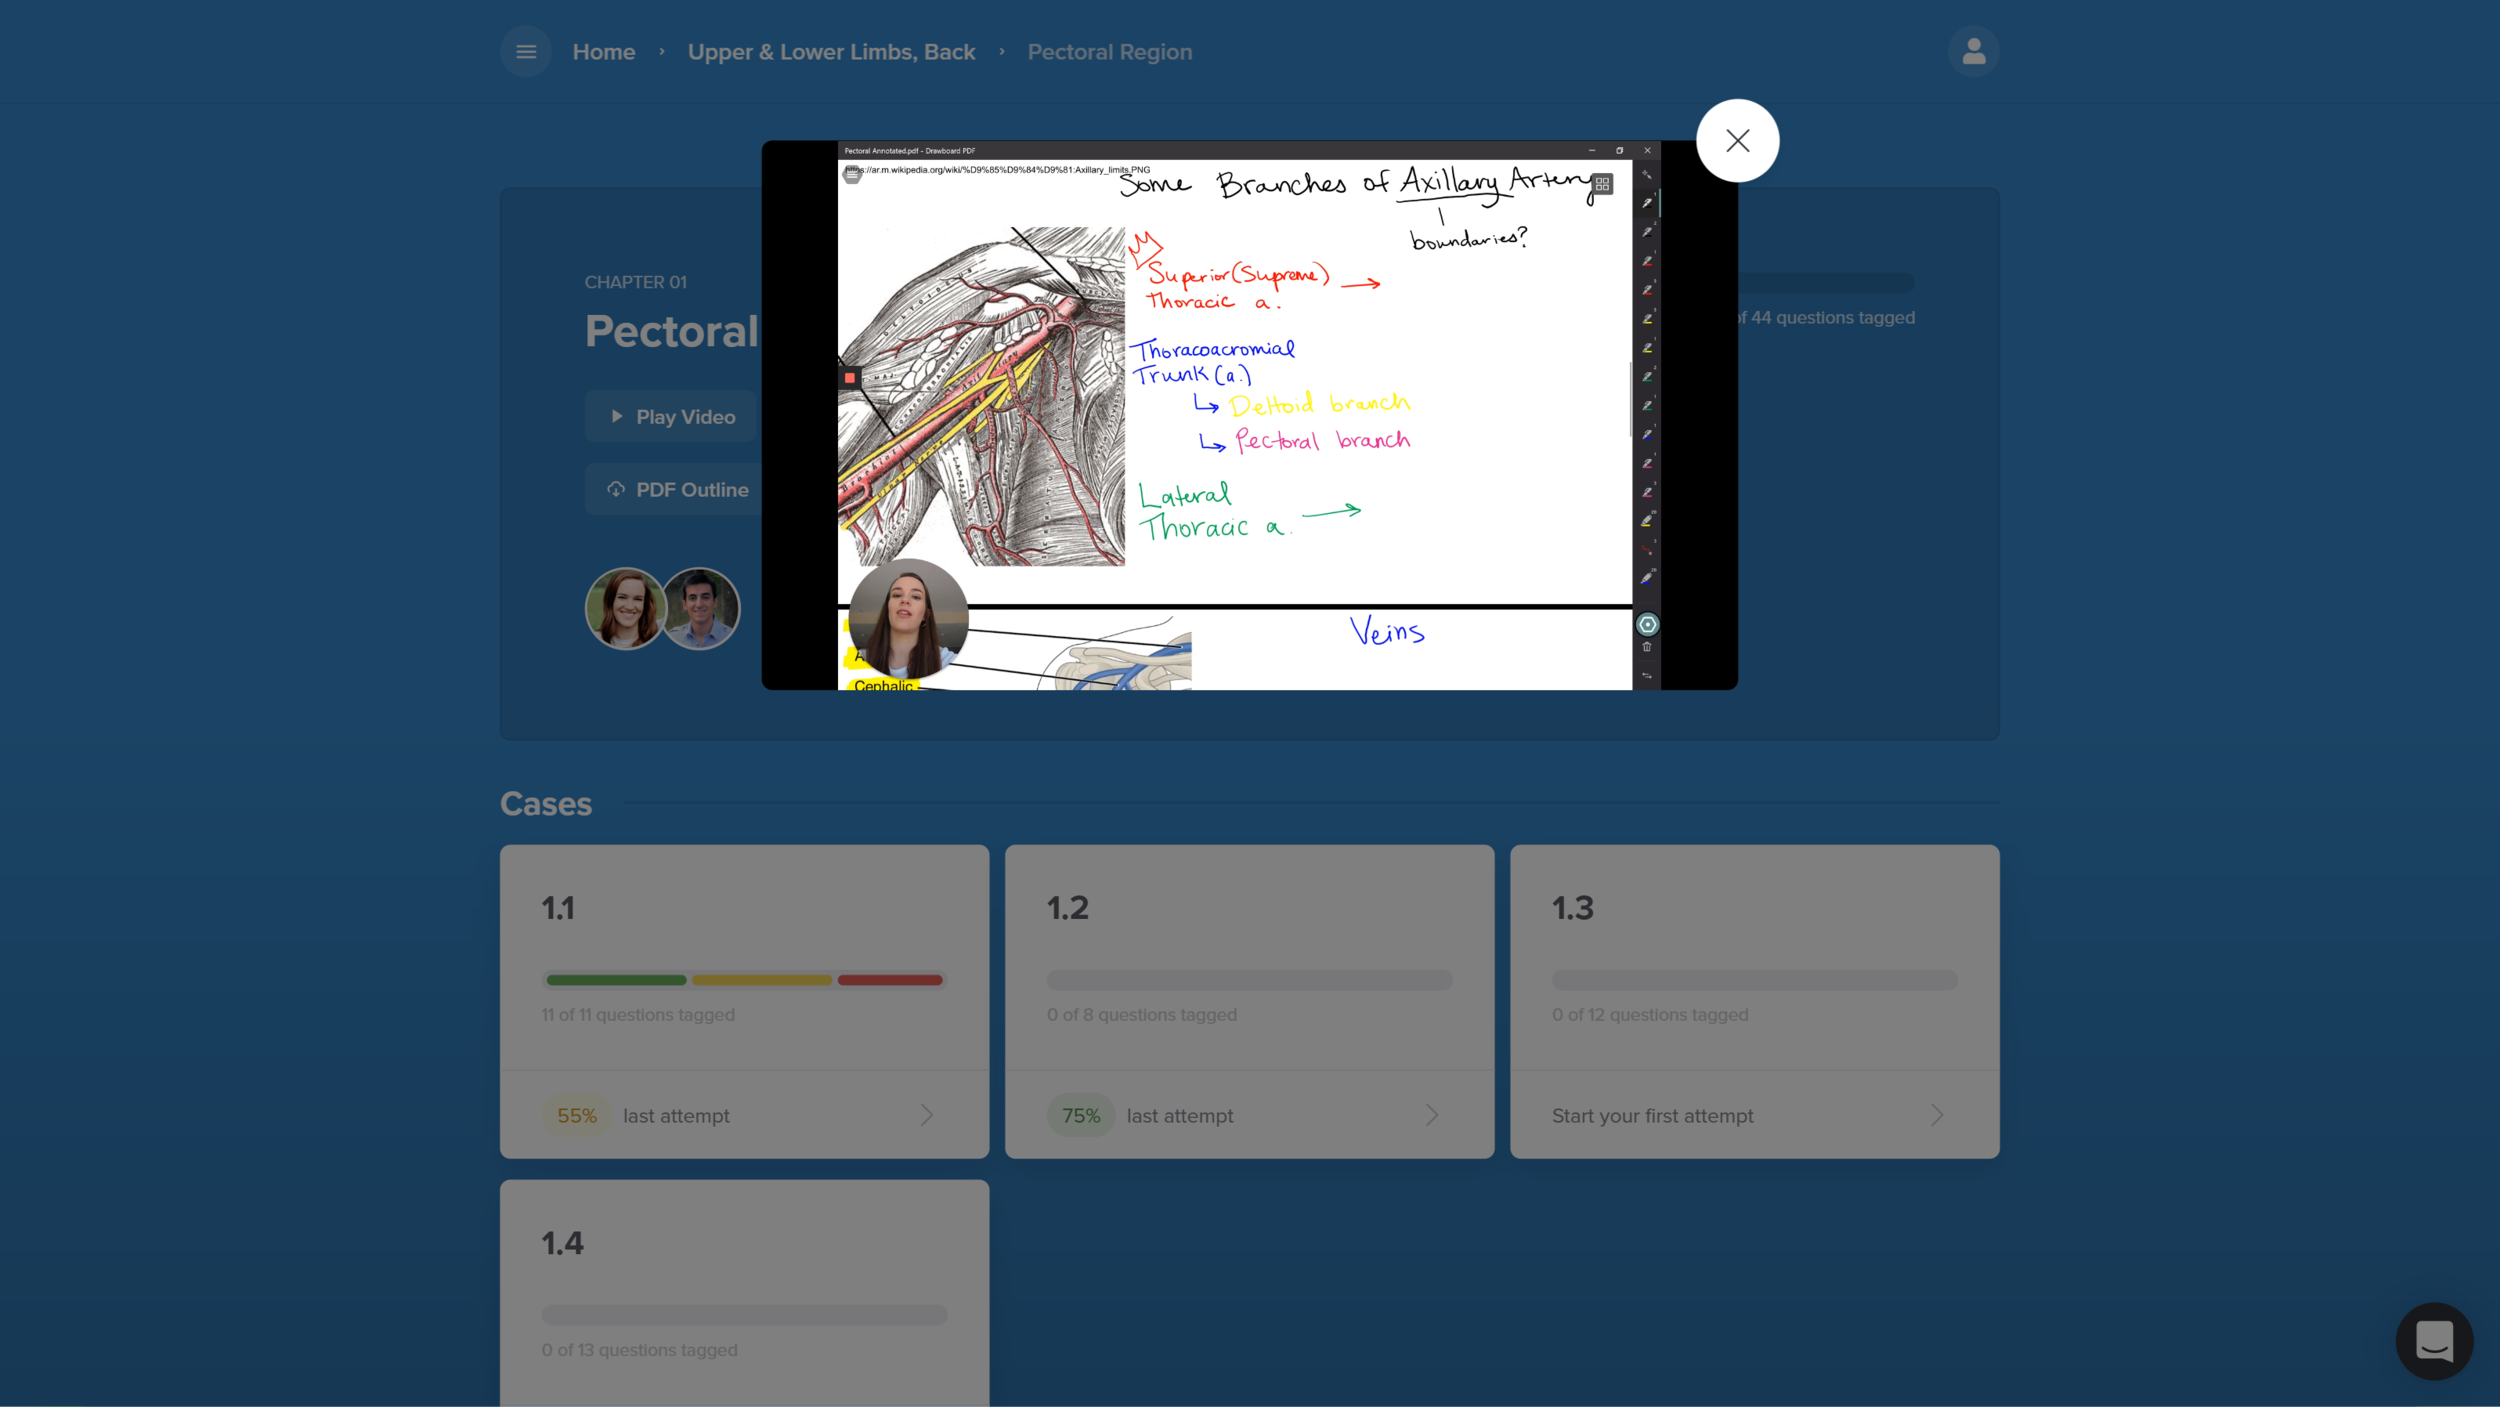Open case 1.2 last attempt arrow
The height and width of the screenshot is (1407, 2500).
click(x=1431, y=1115)
